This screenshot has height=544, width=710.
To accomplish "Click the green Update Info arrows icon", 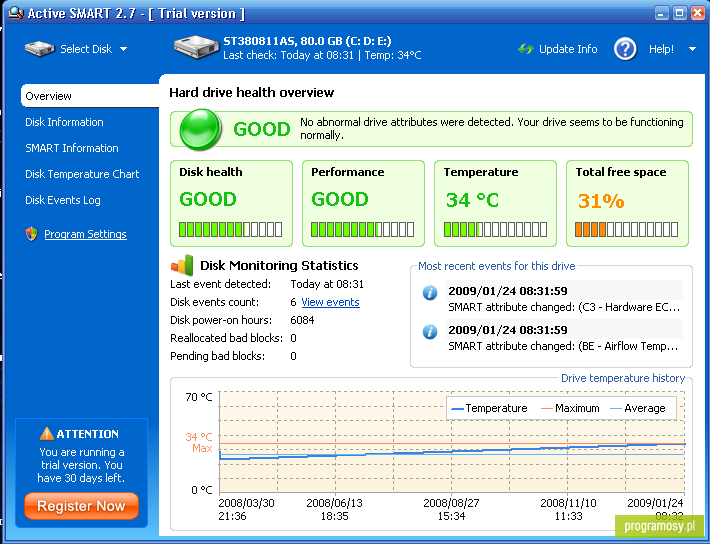I will click(526, 49).
